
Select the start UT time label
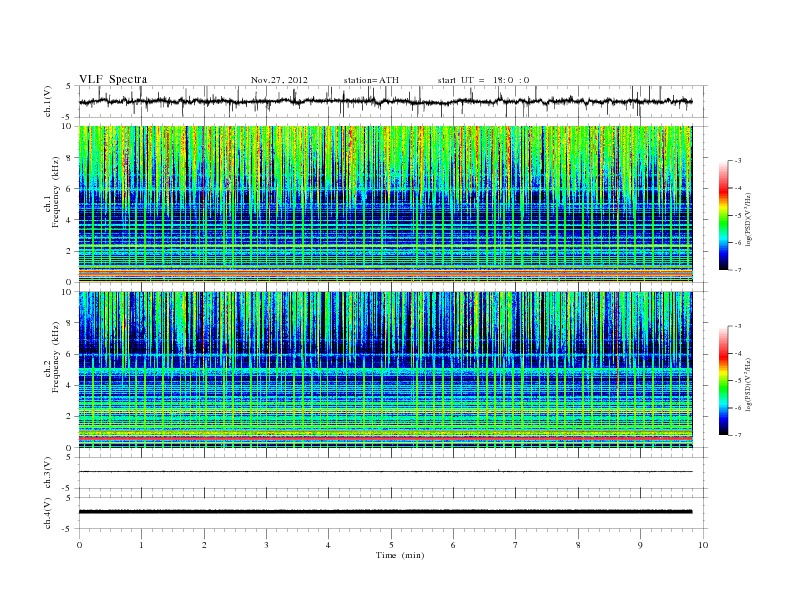483,80
